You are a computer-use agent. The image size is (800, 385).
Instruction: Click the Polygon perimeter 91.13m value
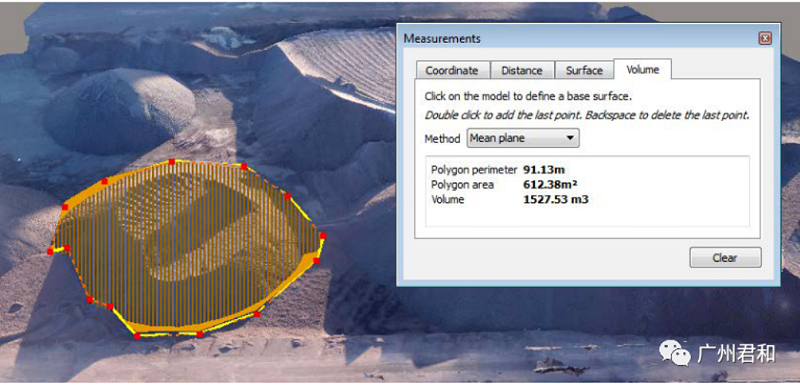(x=544, y=170)
